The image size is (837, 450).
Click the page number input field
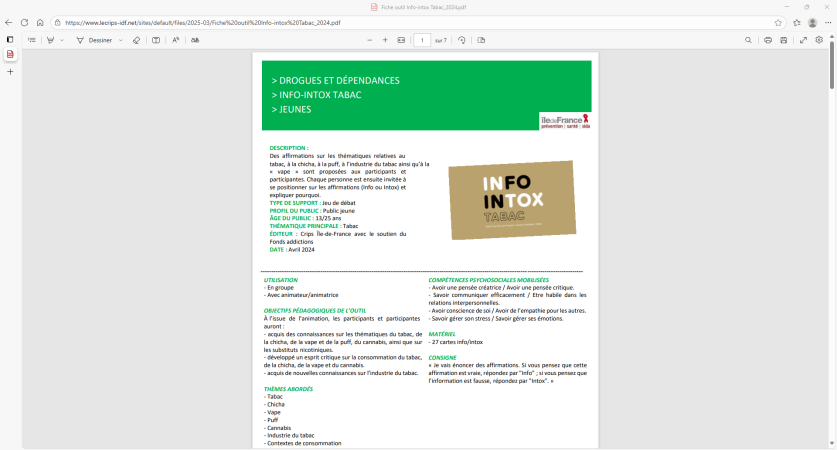[x=422, y=40]
